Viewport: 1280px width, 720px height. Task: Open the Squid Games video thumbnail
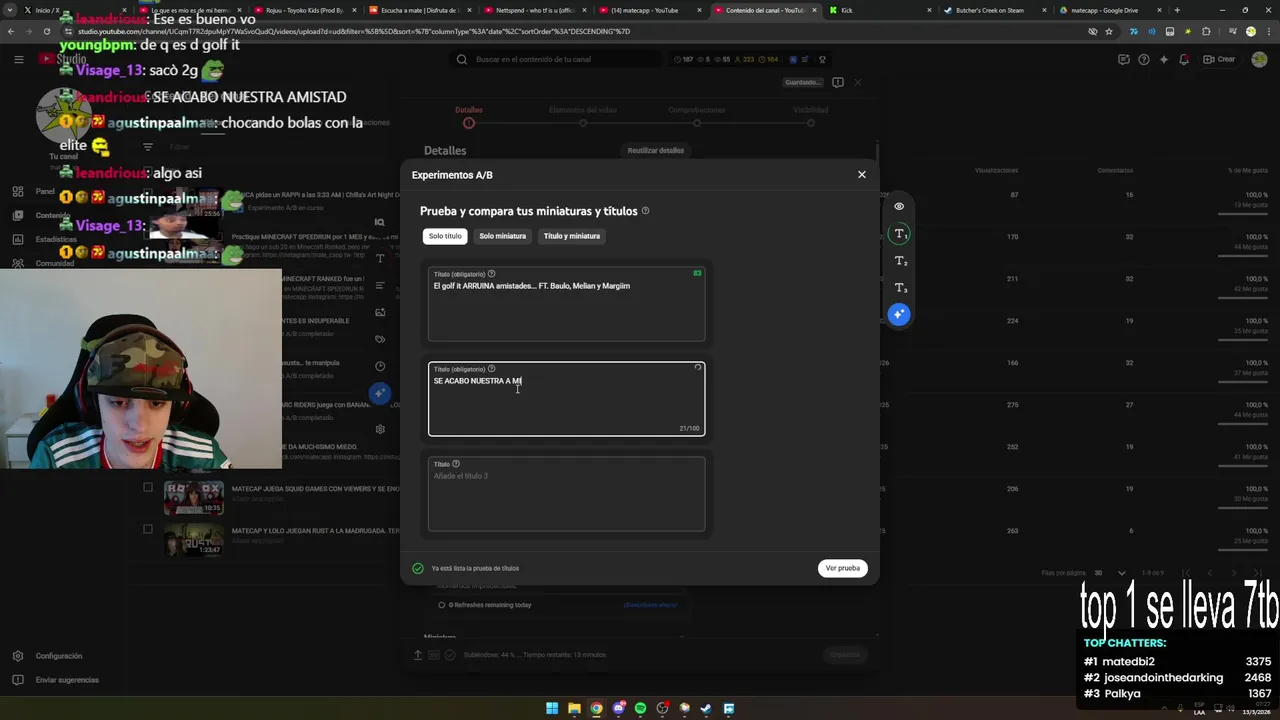pyautogui.click(x=193, y=497)
